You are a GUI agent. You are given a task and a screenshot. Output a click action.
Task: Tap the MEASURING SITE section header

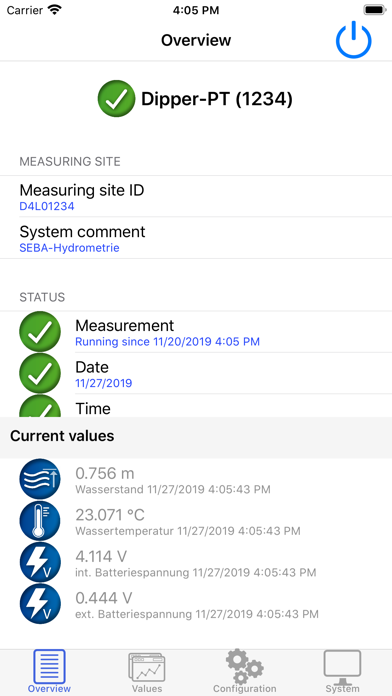click(x=70, y=162)
